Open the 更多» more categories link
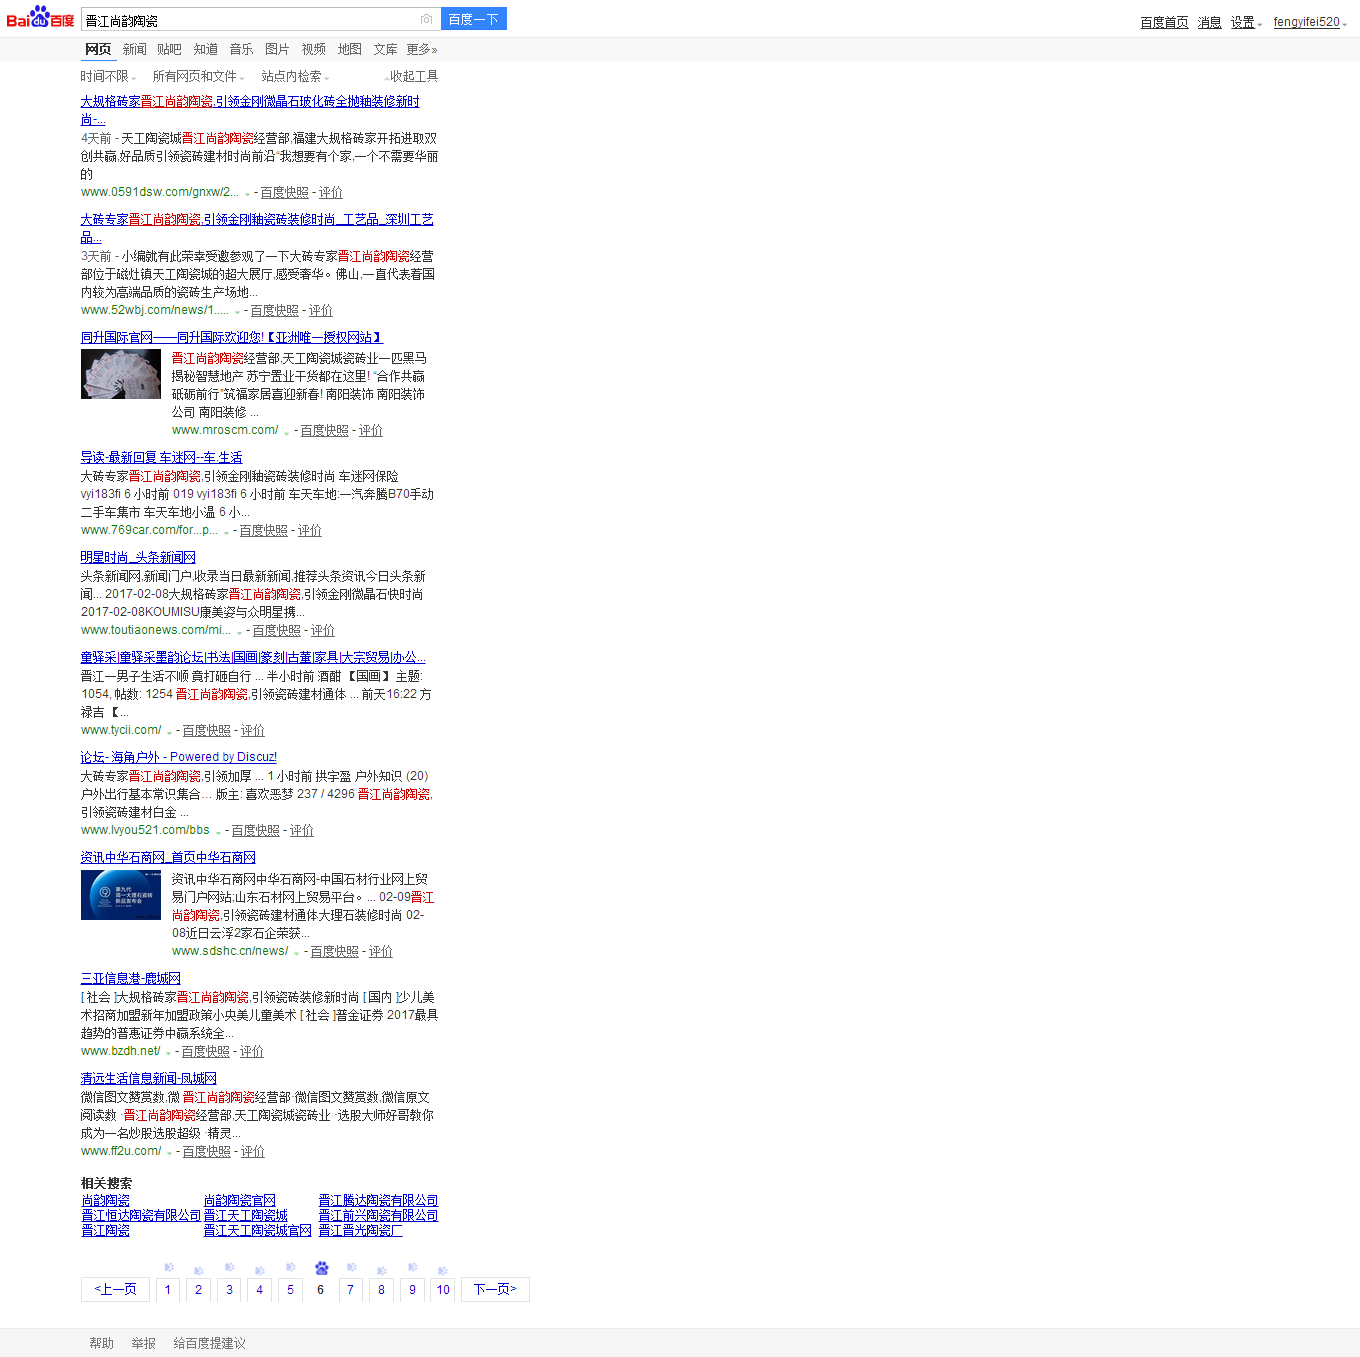The width and height of the screenshot is (1360, 1357). (422, 49)
